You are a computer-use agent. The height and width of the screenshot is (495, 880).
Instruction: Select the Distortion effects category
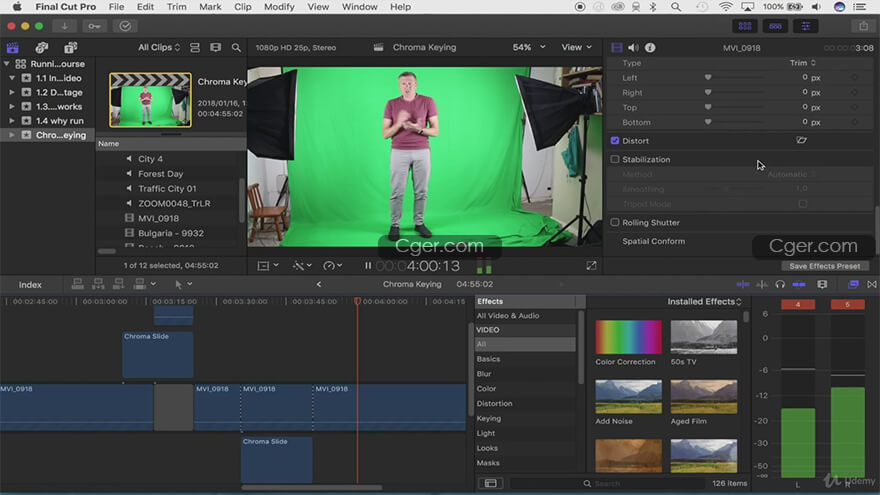pos(494,404)
